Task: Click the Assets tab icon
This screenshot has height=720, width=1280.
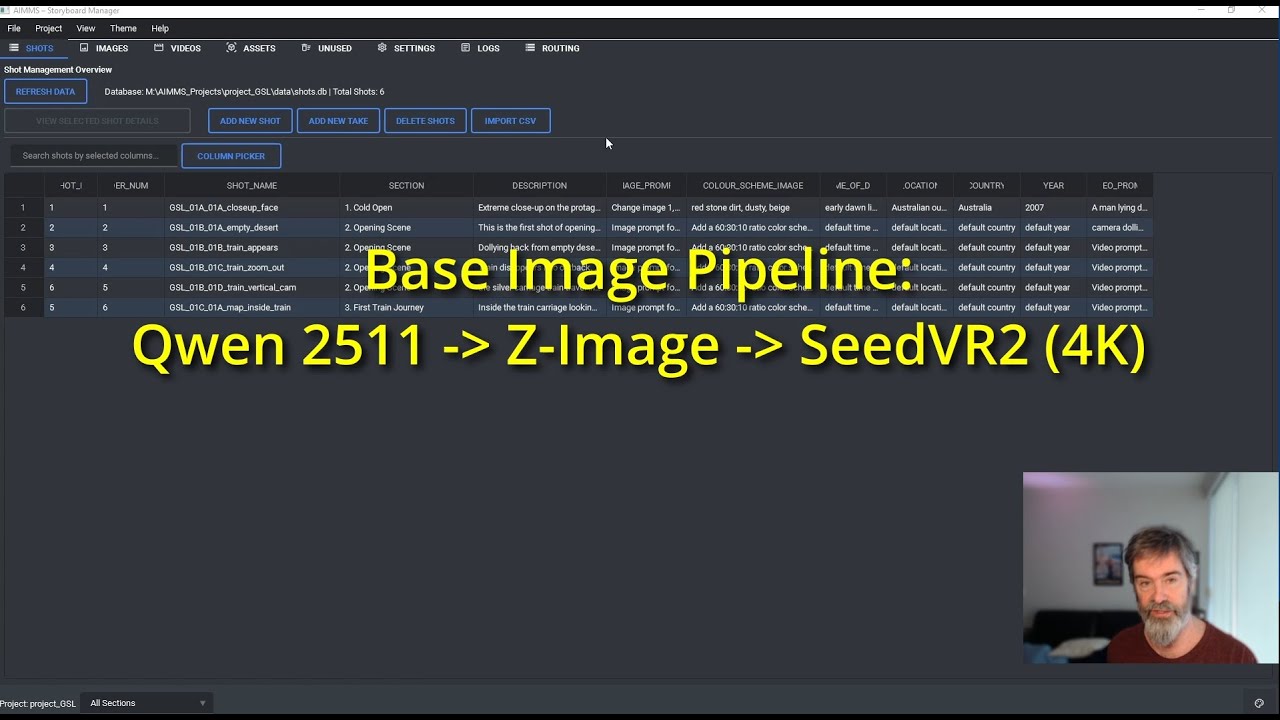Action: click(x=231, y=47)
